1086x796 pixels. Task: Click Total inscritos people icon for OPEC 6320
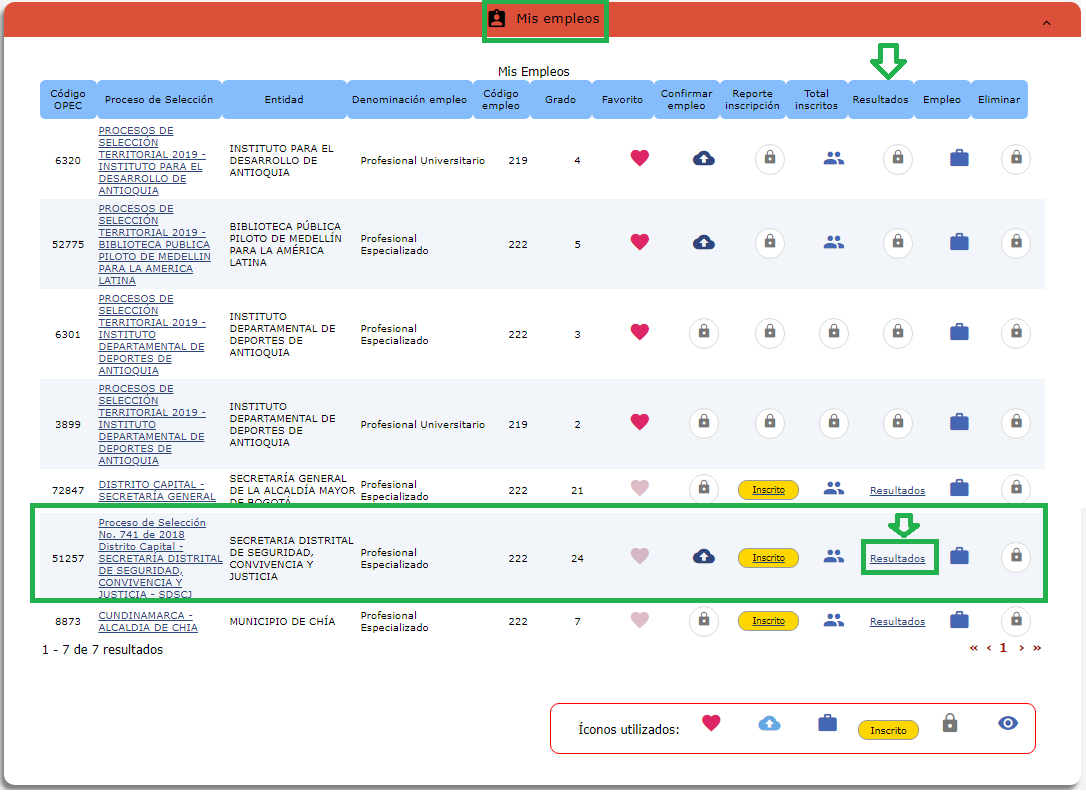point(833,158)
